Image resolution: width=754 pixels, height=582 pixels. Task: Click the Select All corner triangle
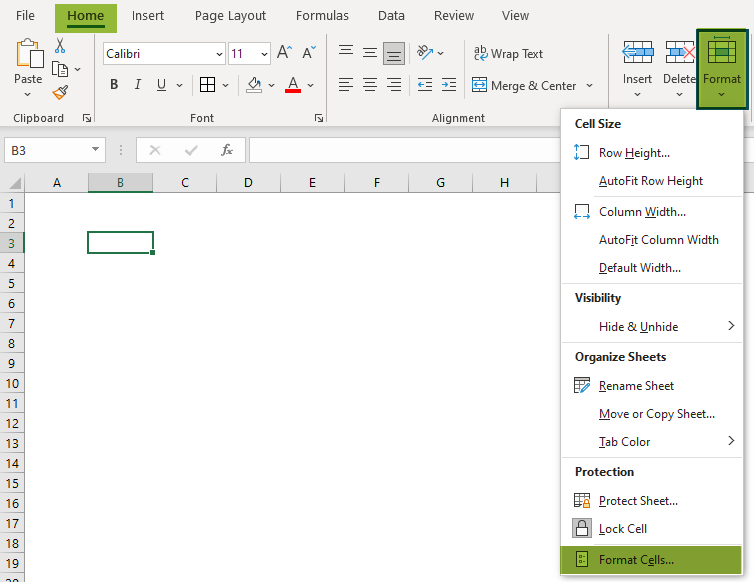coord(14,183)
